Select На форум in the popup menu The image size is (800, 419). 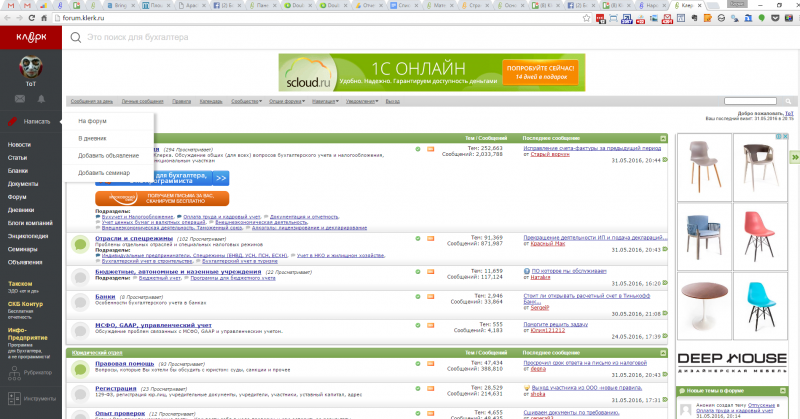coord(92,121)
